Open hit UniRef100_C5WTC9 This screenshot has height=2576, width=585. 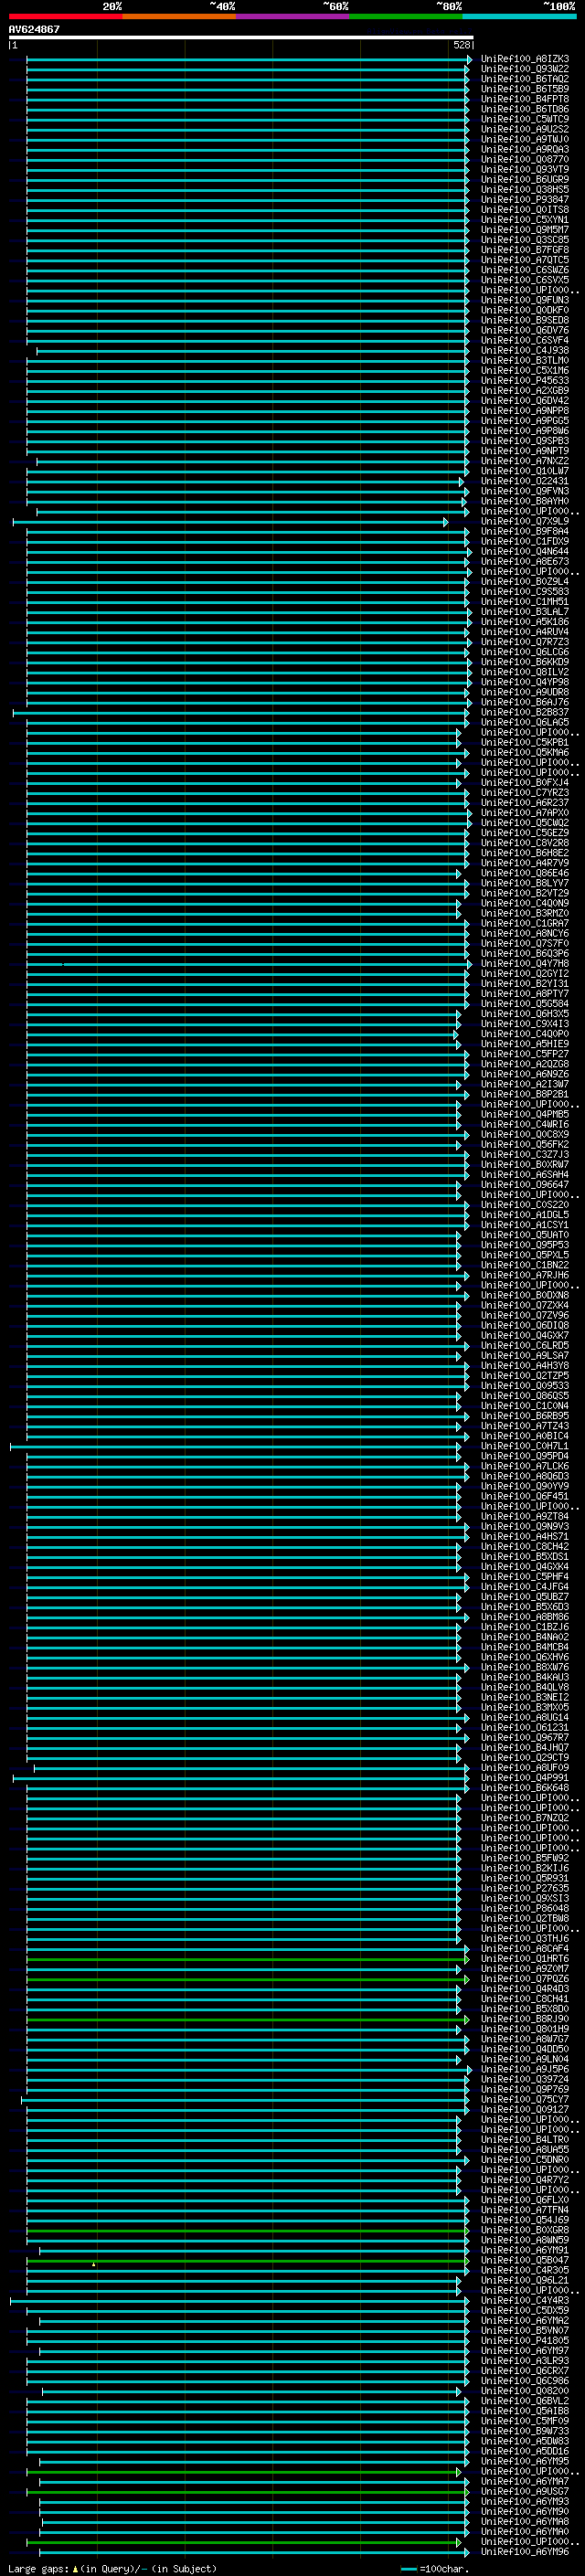(525, 119)
